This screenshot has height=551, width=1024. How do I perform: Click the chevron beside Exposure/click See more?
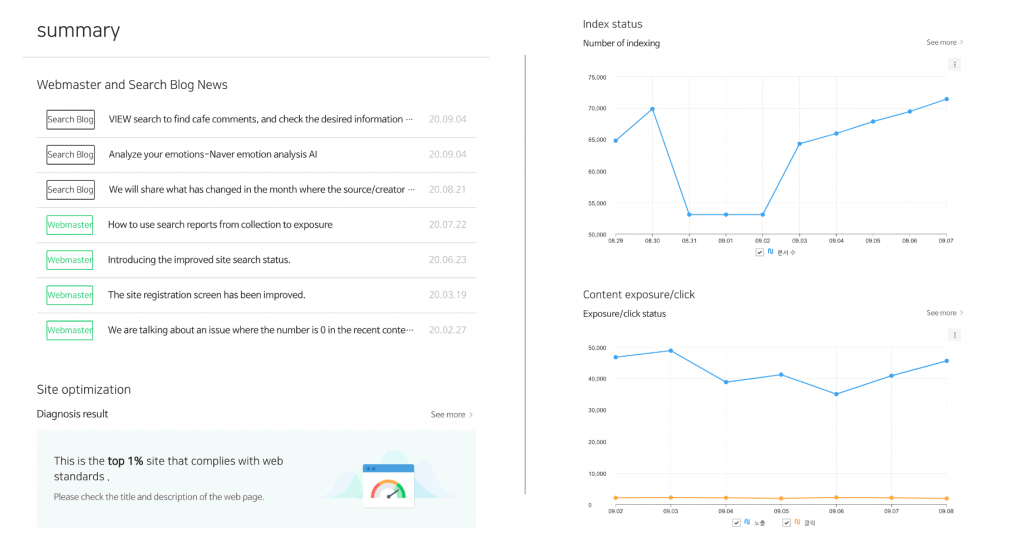pyautogui.click(x=961, y=312)
